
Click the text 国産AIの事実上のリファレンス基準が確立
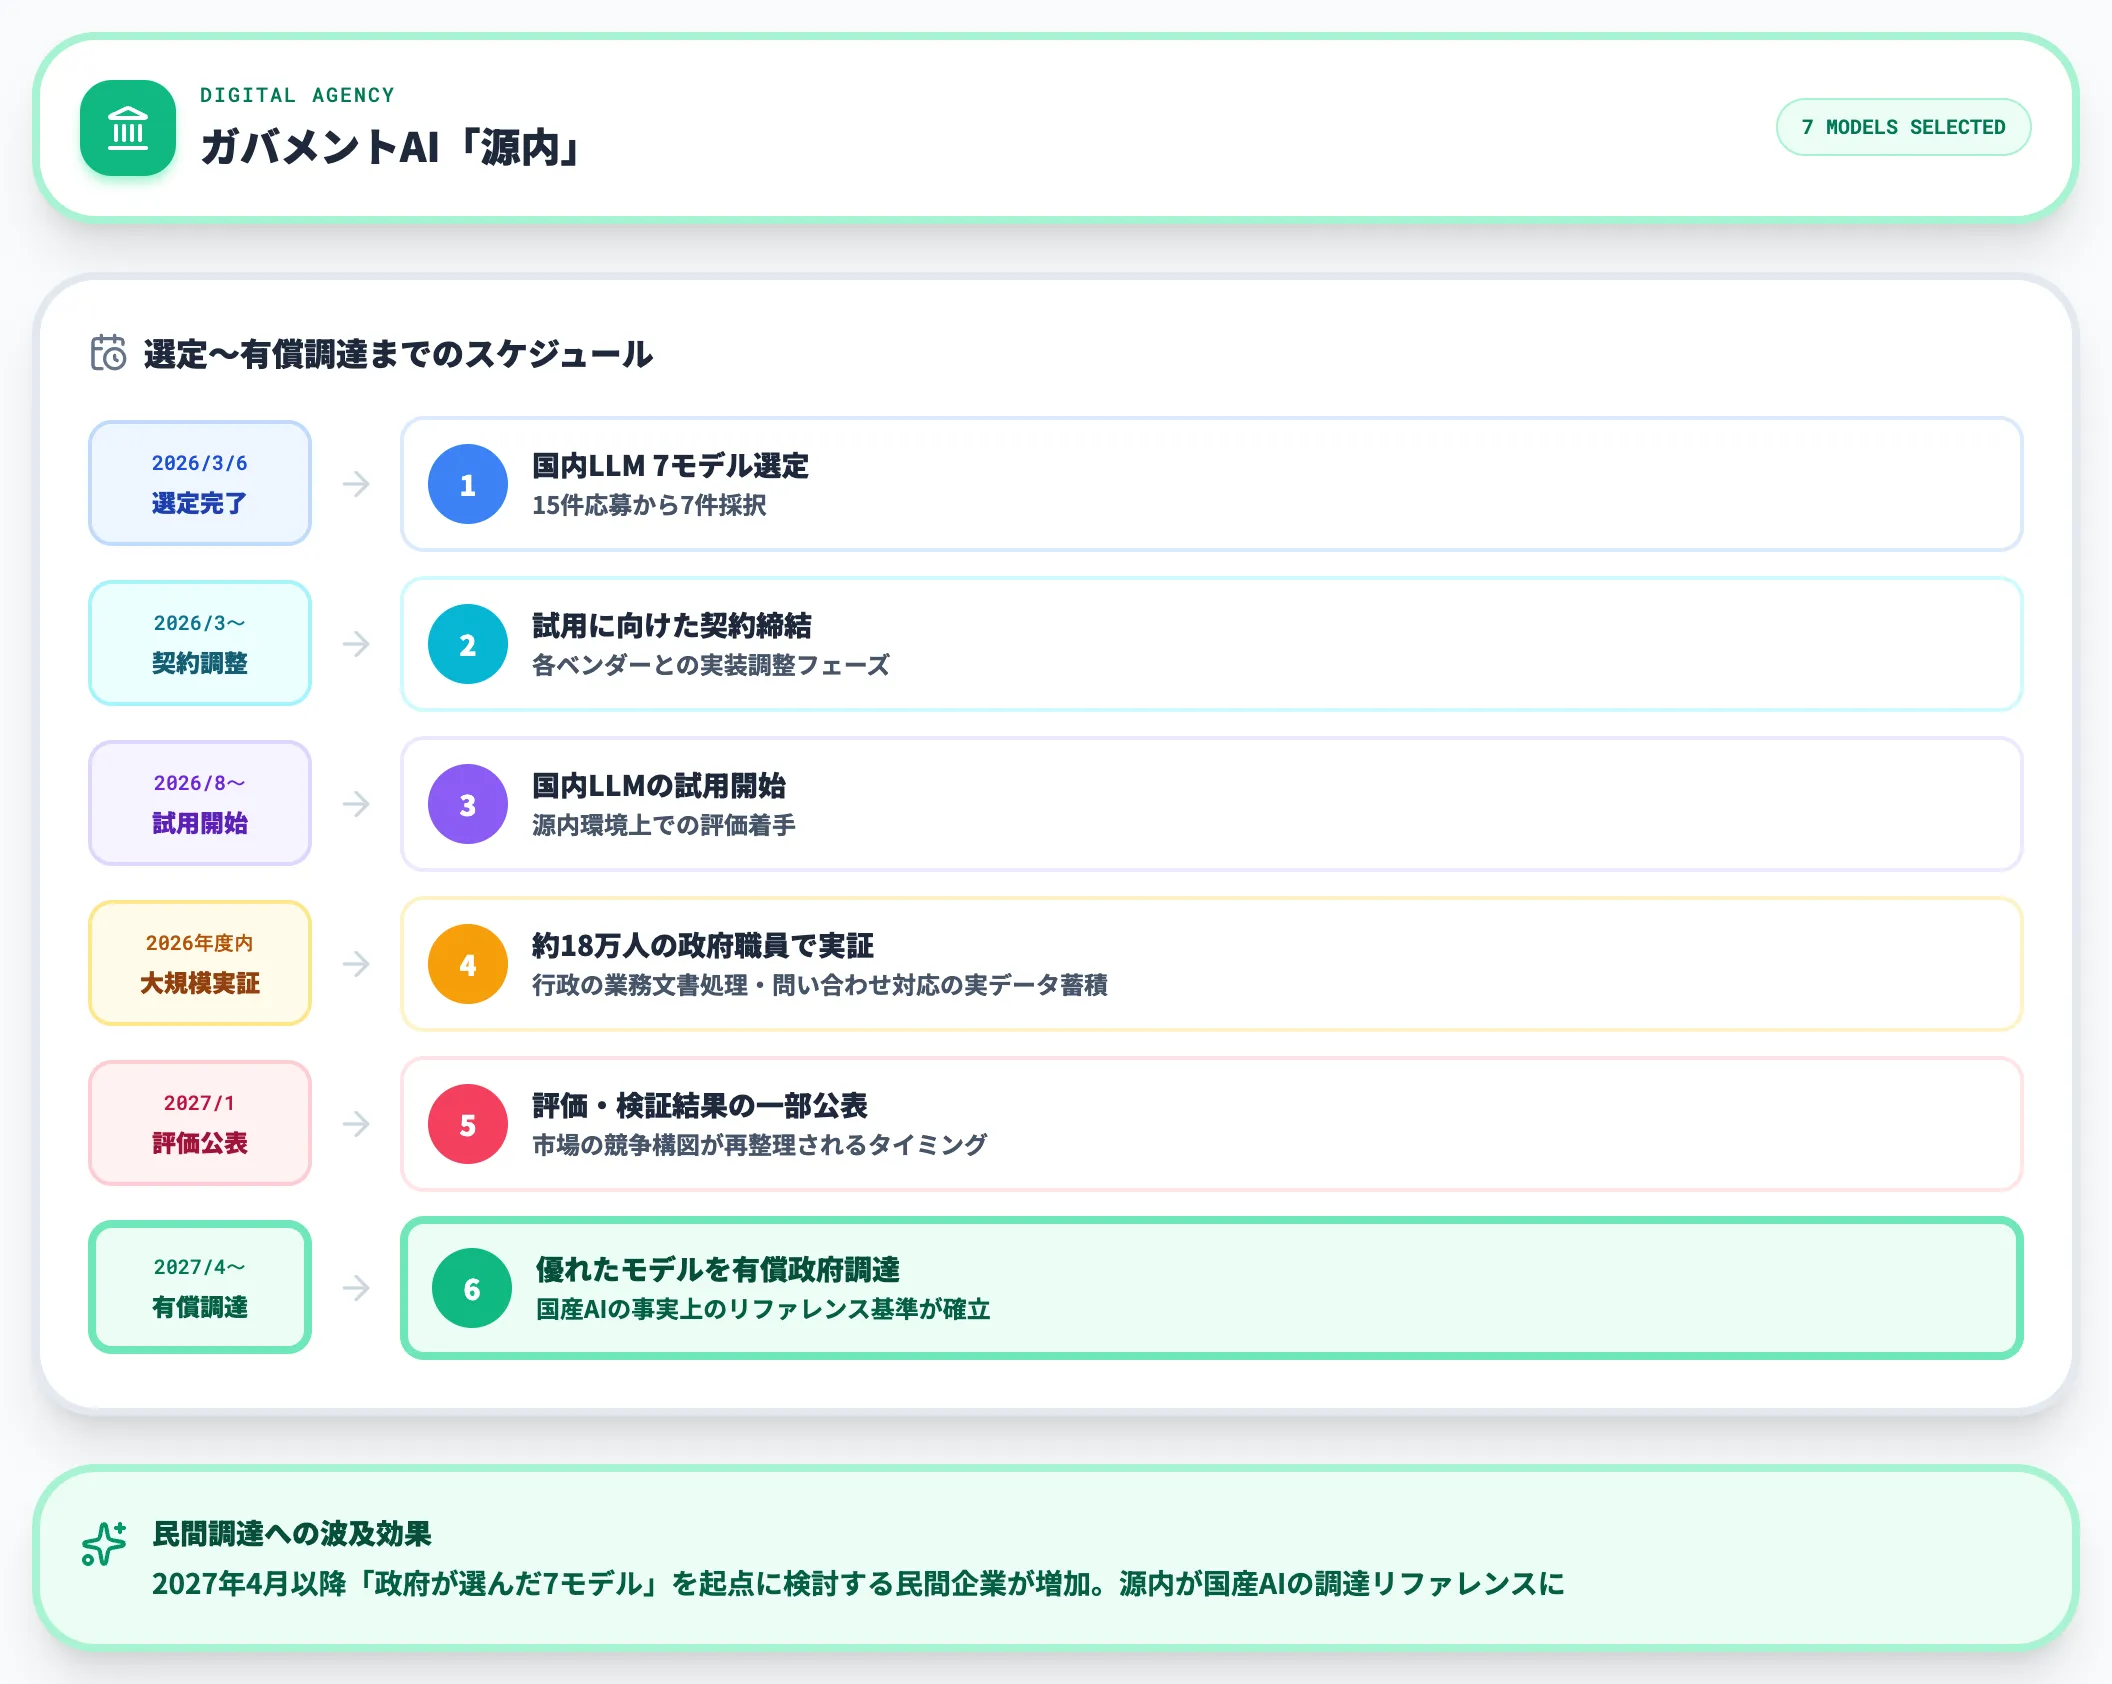[763, 1309]
